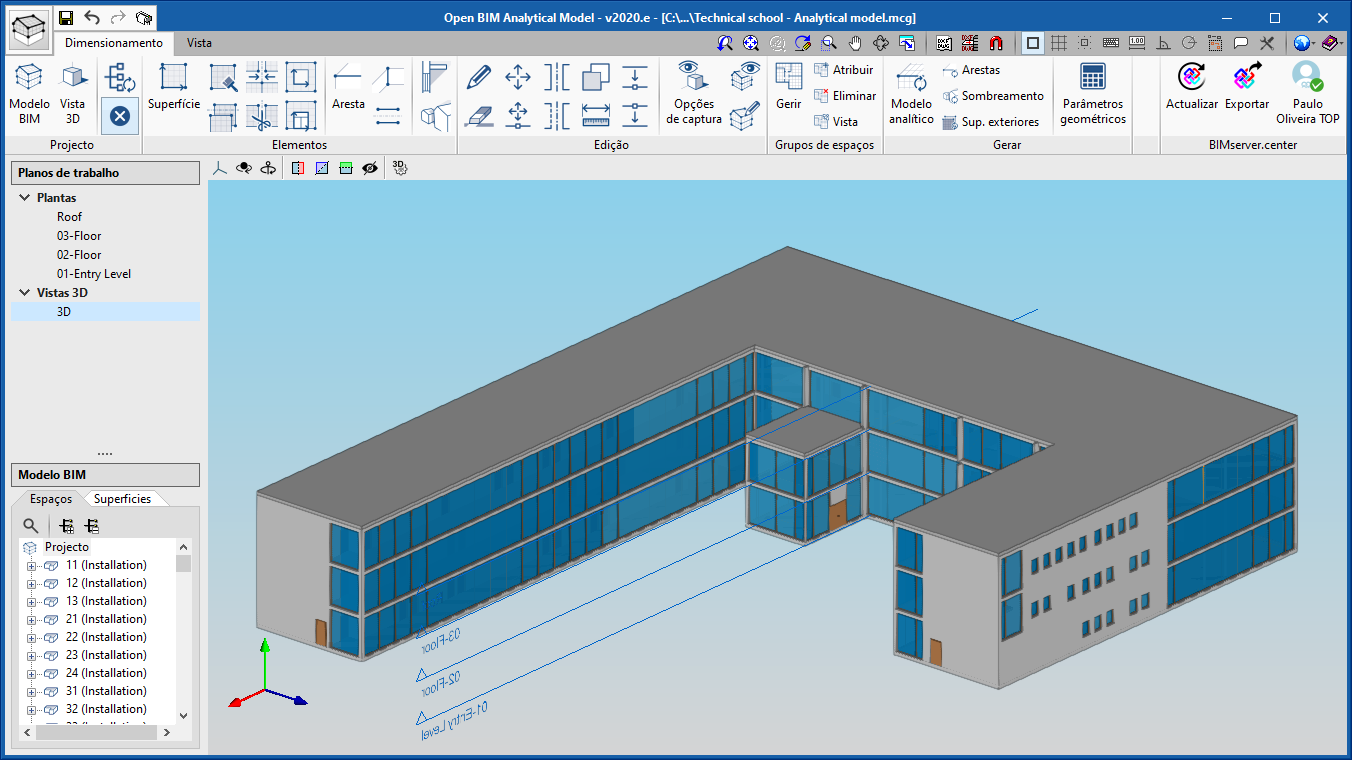Pick the eraser tool in Edição group
The image size is (1352, 760).
click(478, 116)
